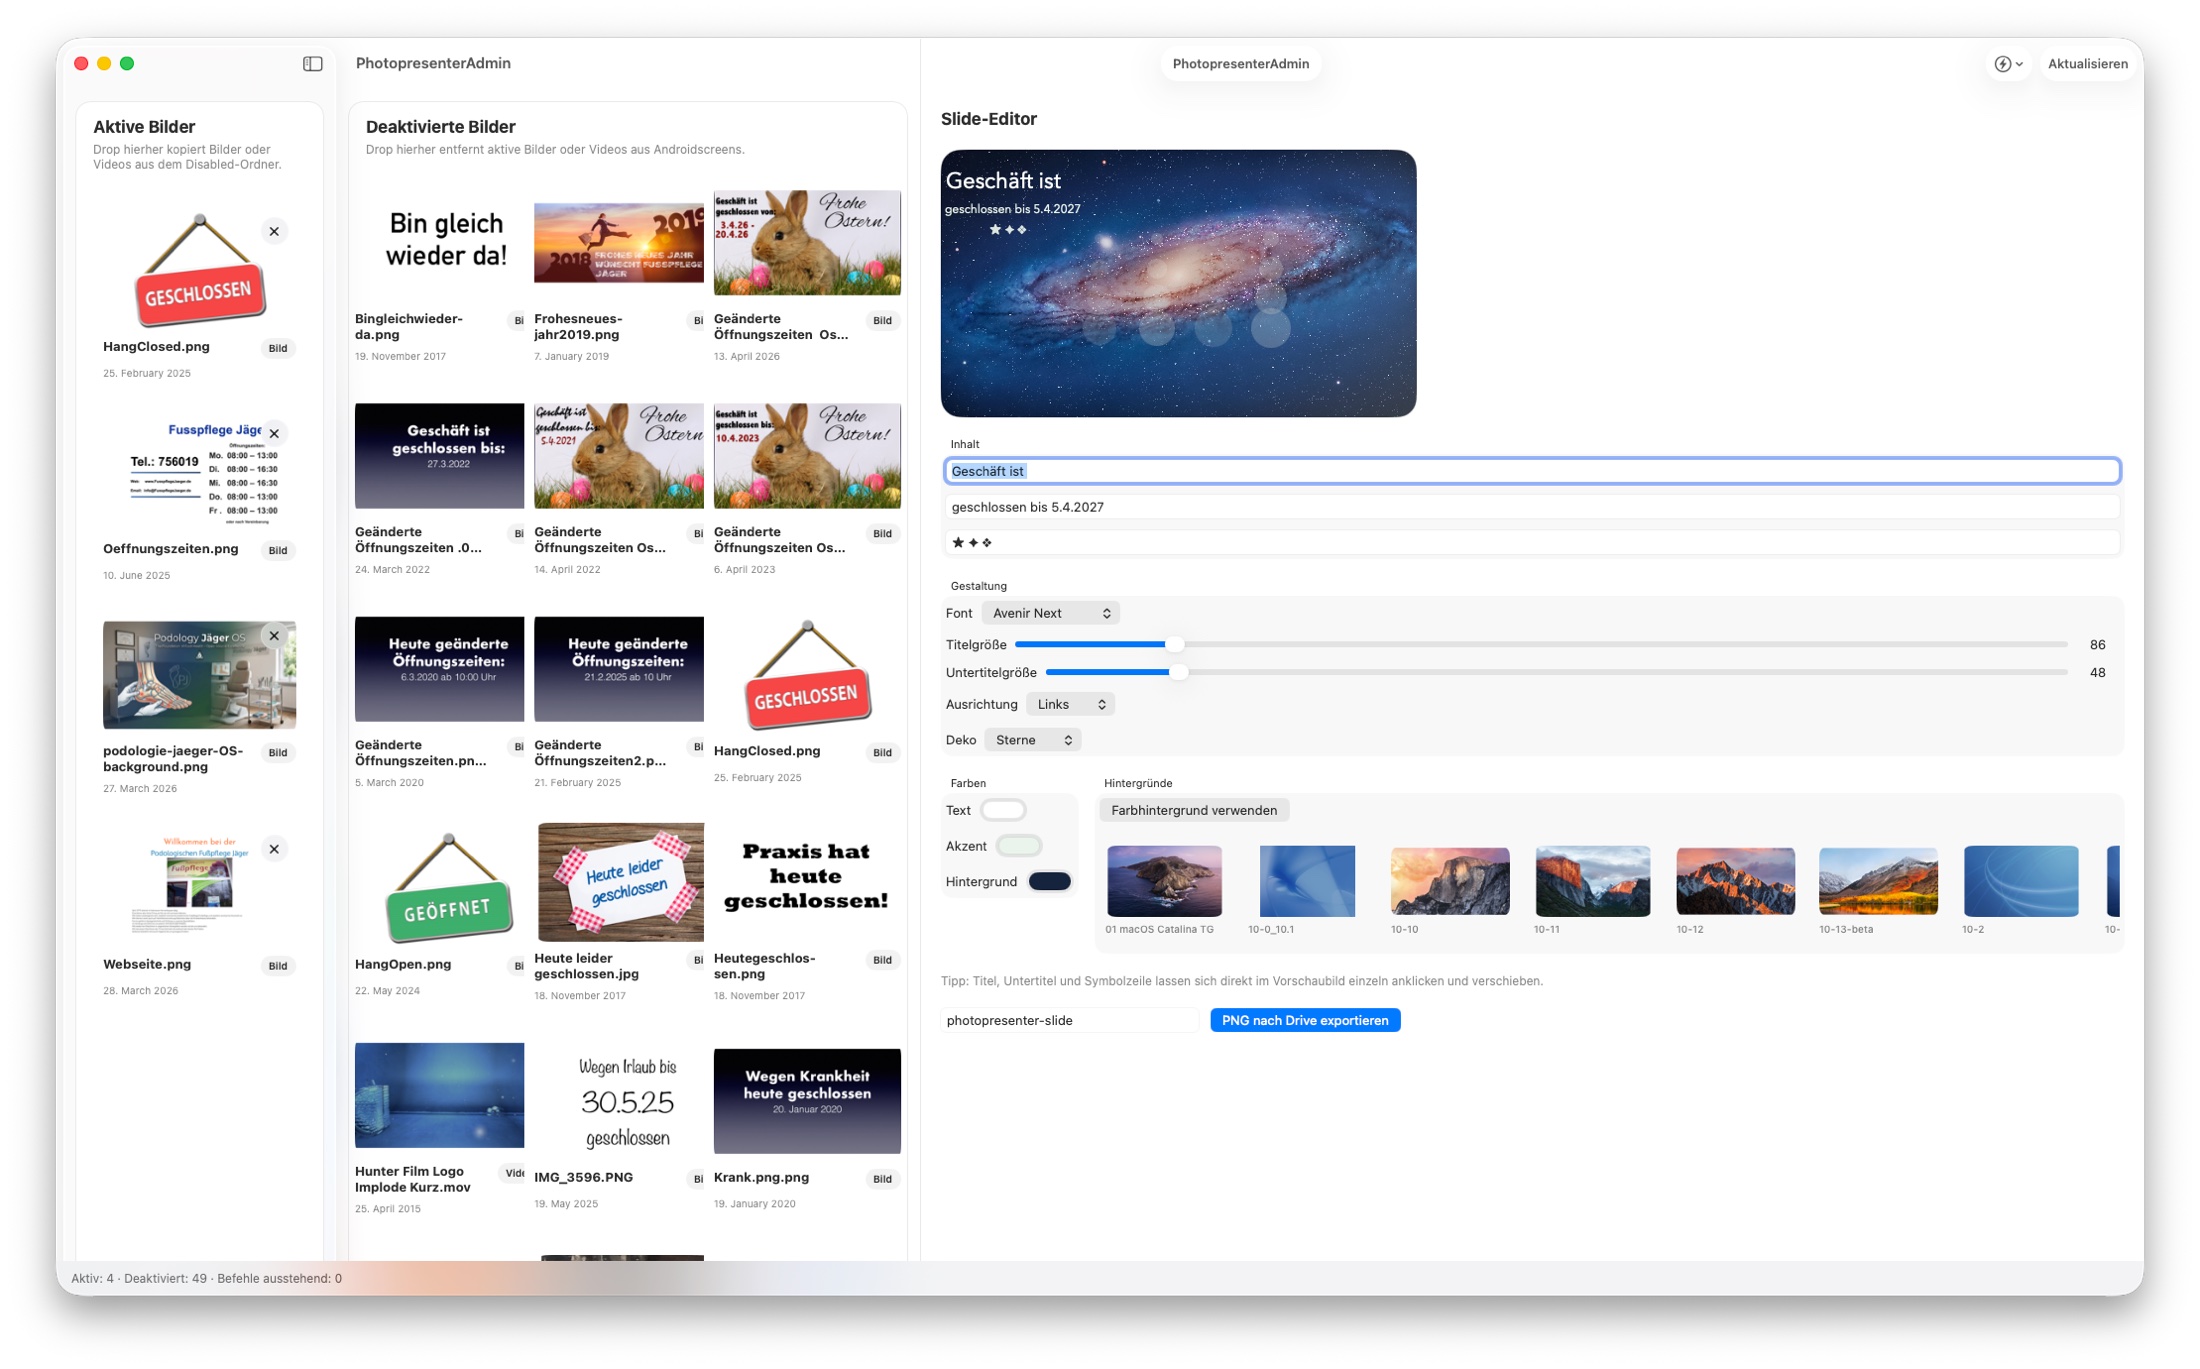
Task: Click the subtitle field geschlossen bis 5.4.2027
Action: [1532, 507]
